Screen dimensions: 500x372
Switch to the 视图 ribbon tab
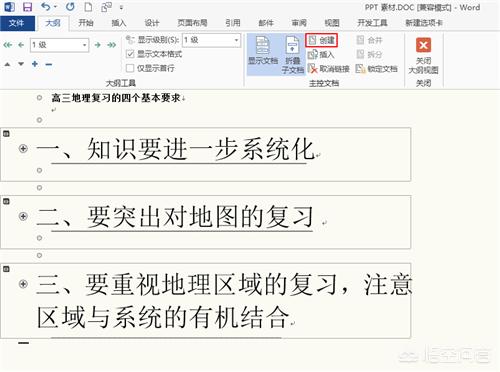click(332, 23)
